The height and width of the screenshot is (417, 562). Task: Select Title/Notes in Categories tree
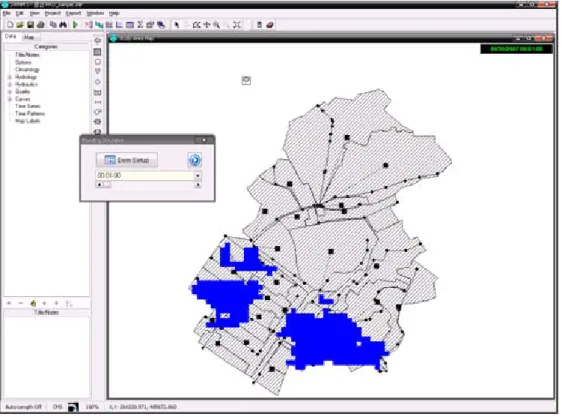tap(27, 55)
